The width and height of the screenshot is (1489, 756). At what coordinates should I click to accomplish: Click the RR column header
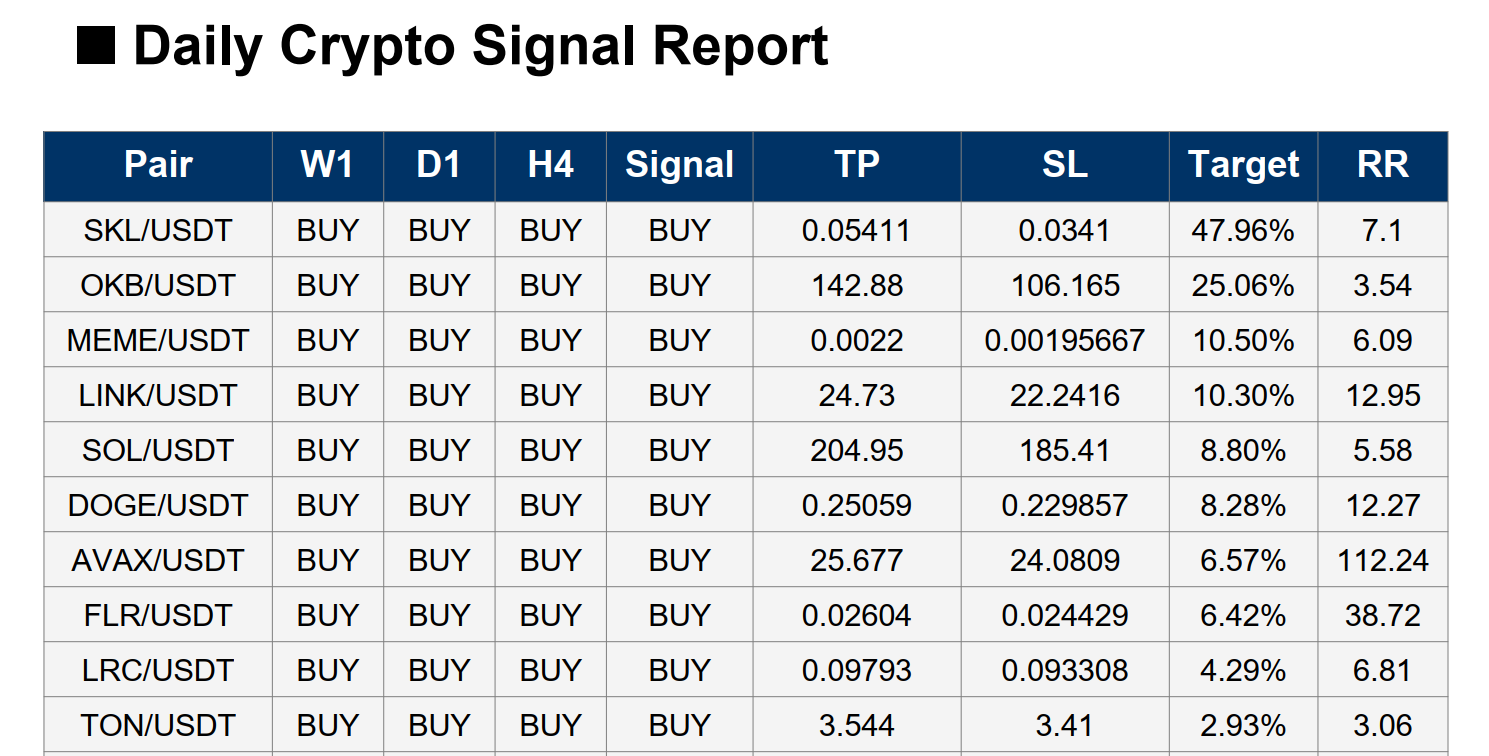[x=1382, y=165]
